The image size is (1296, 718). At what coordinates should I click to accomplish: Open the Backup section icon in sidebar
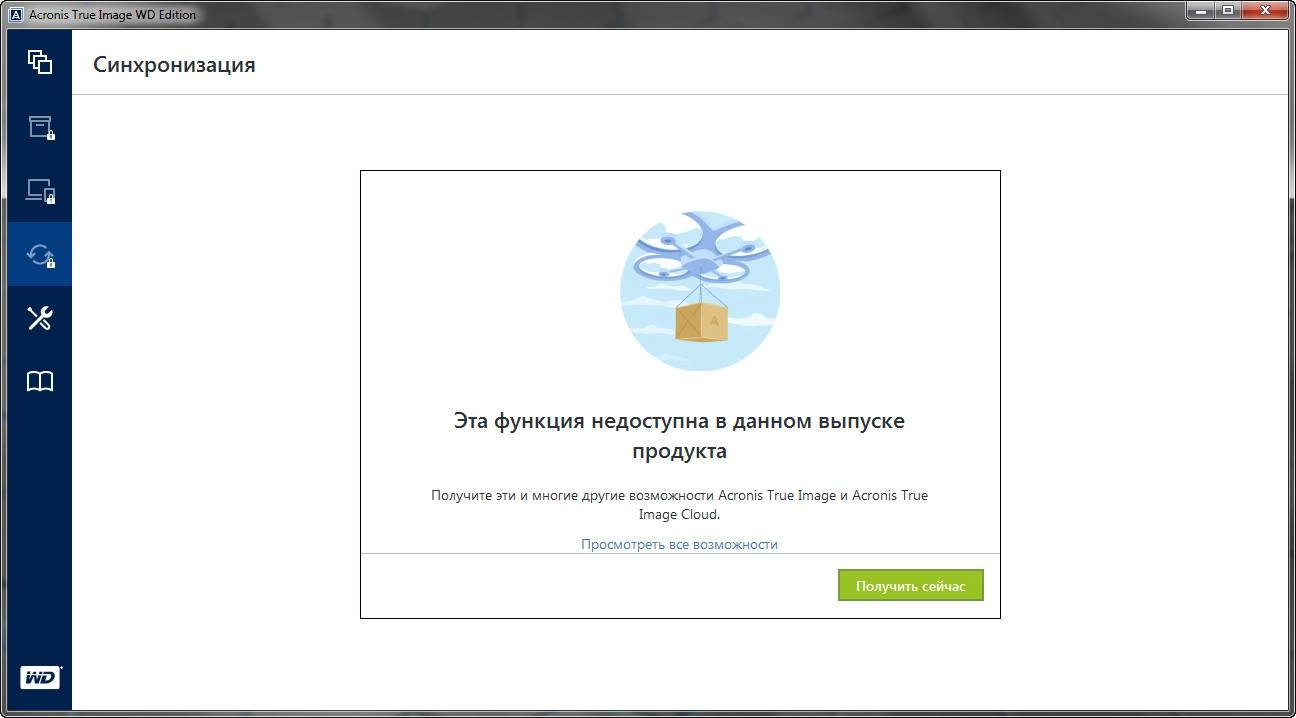[39, 62]
